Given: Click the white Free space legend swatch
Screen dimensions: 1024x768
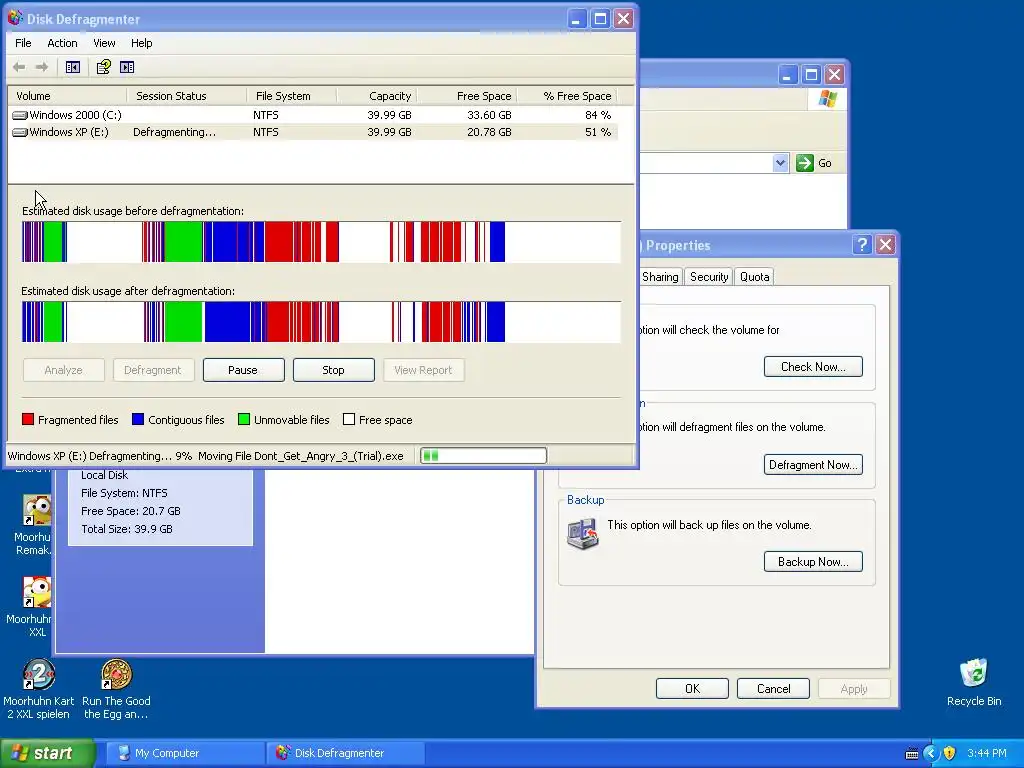Looking at the screenshot, I should (x=349, y=419).
